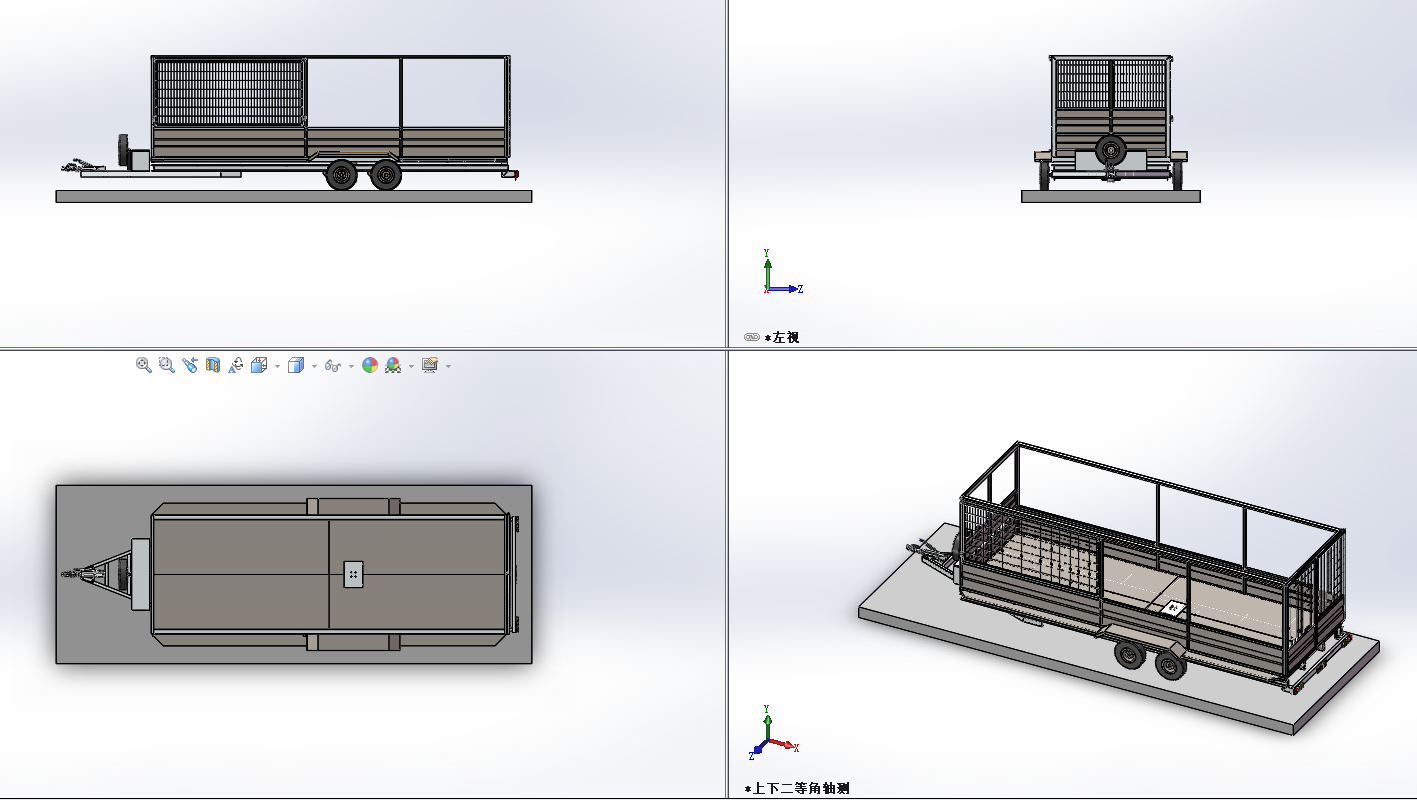1417x800 pixels.
Task: Click the Edit Appearance color ball
Action: tap(370, 366)
